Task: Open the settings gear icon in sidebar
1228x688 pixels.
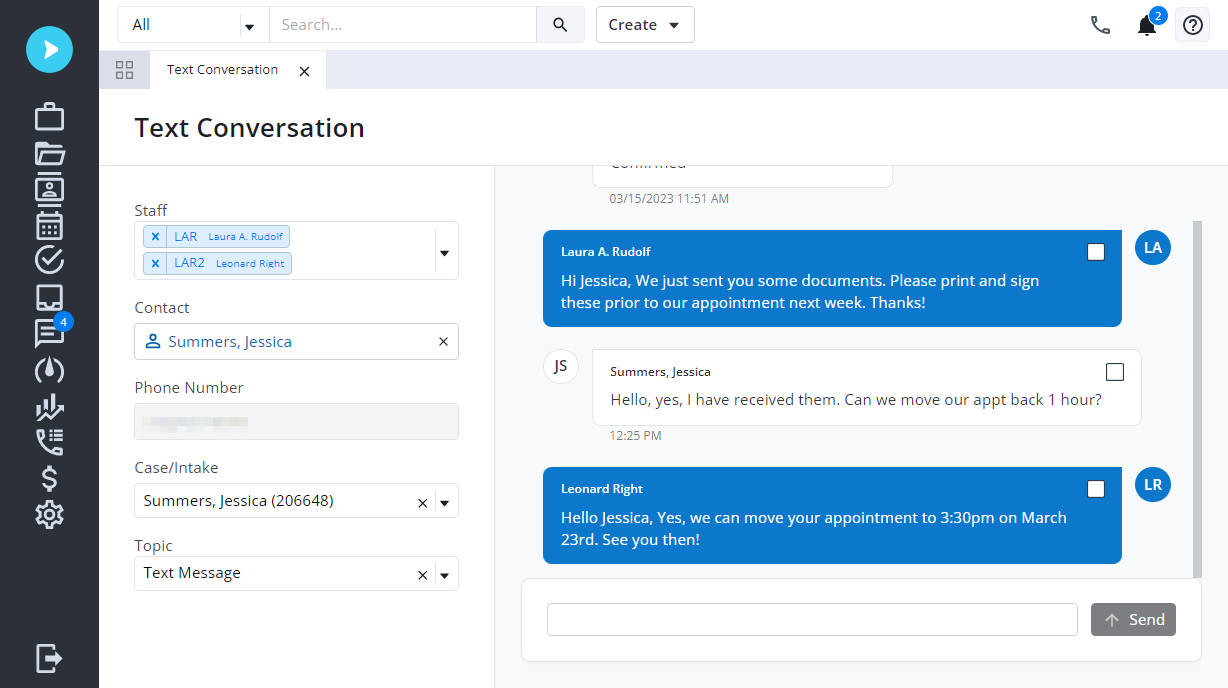Action: (49, 515)
